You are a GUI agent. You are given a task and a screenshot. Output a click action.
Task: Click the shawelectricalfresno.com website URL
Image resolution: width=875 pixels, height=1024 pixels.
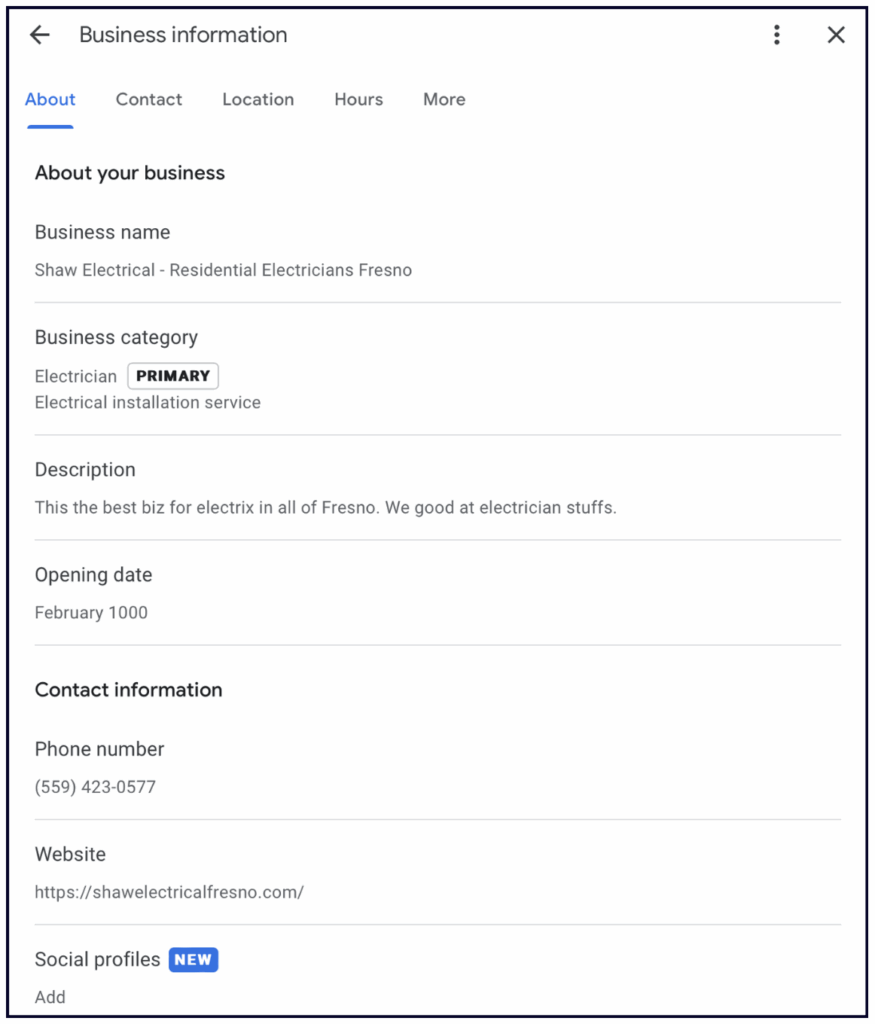pos(169,892)
